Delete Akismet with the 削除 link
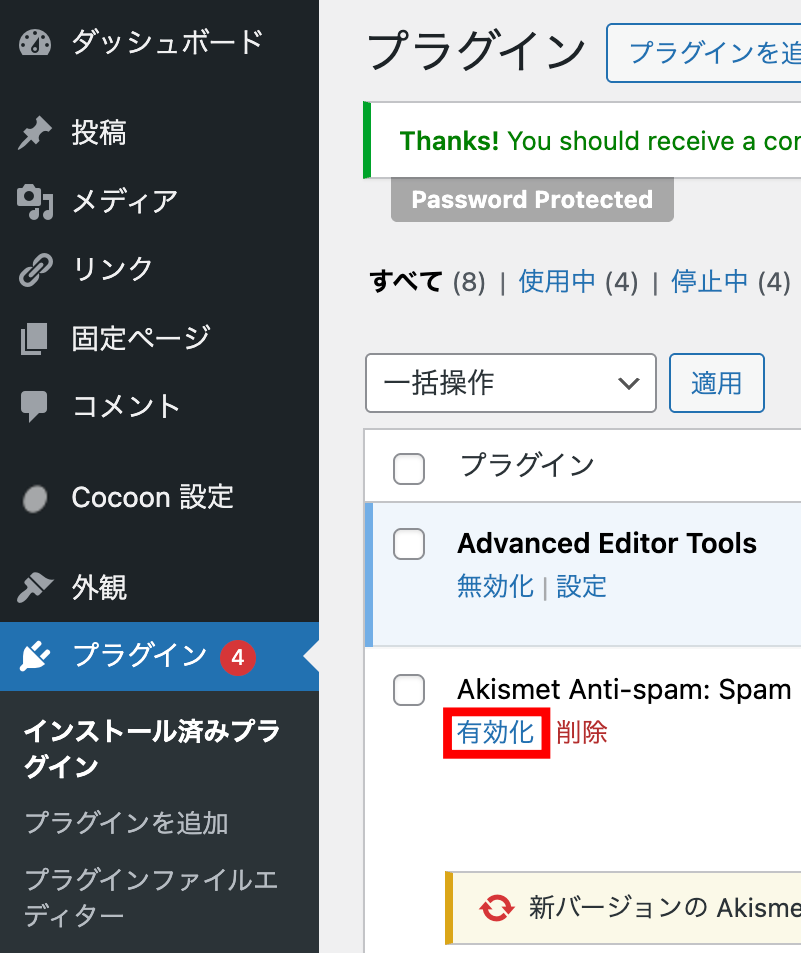801x953 pixels. [x=582, y=733]
